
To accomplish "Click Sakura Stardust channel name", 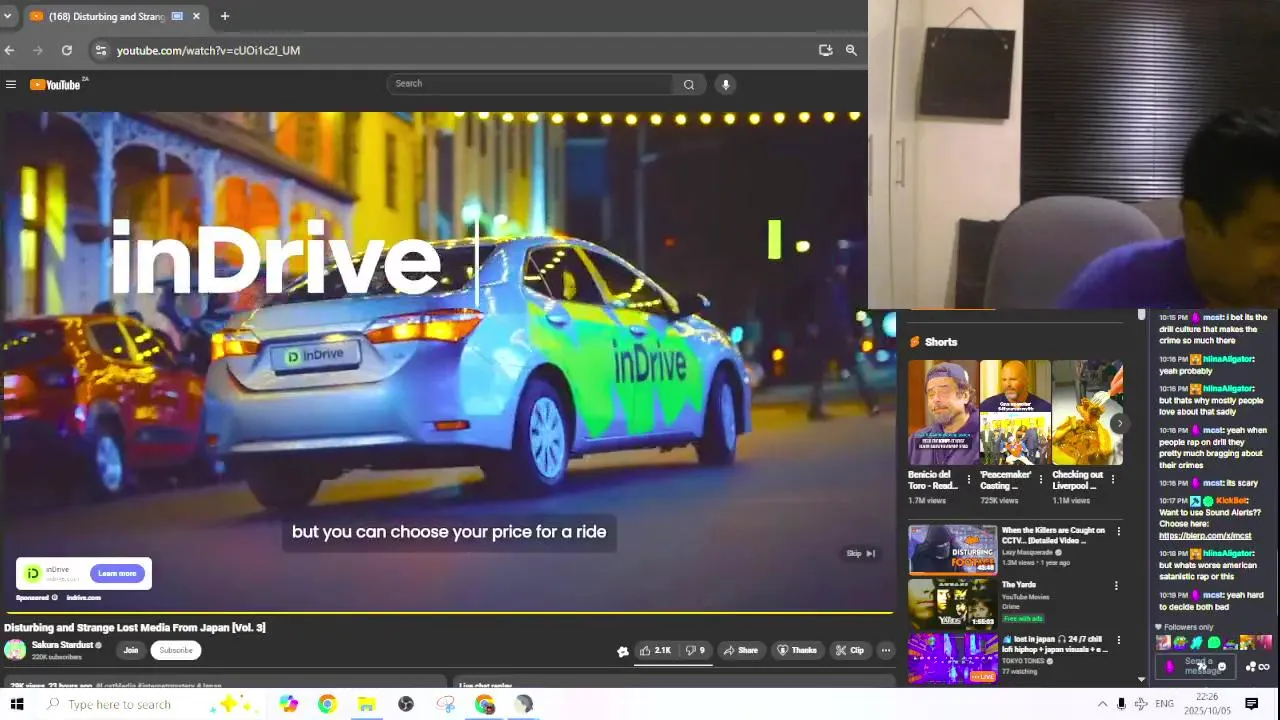I will [x=62, y=645].
